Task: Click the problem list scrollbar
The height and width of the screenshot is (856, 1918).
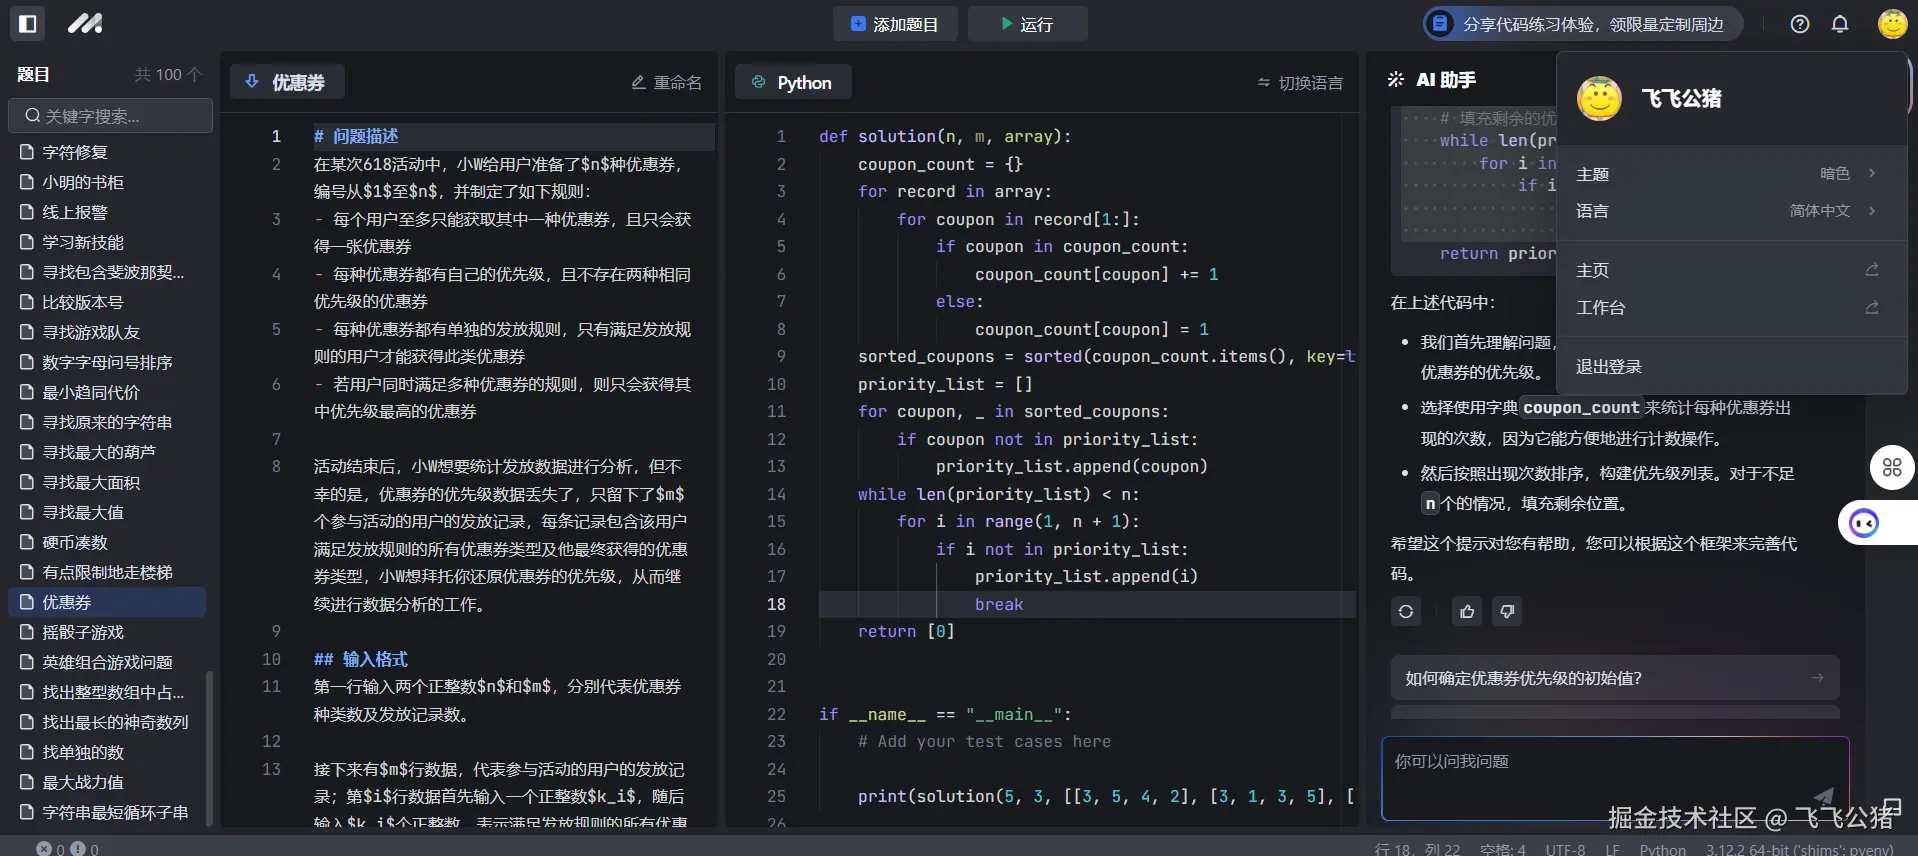Action: pyautogui.click(x=209, y=748)
